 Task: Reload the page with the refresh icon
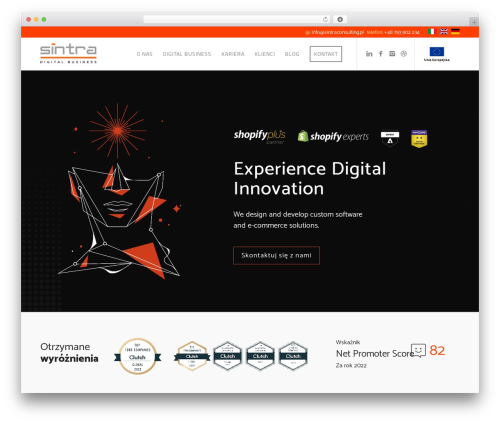click(x=325, y=20)
